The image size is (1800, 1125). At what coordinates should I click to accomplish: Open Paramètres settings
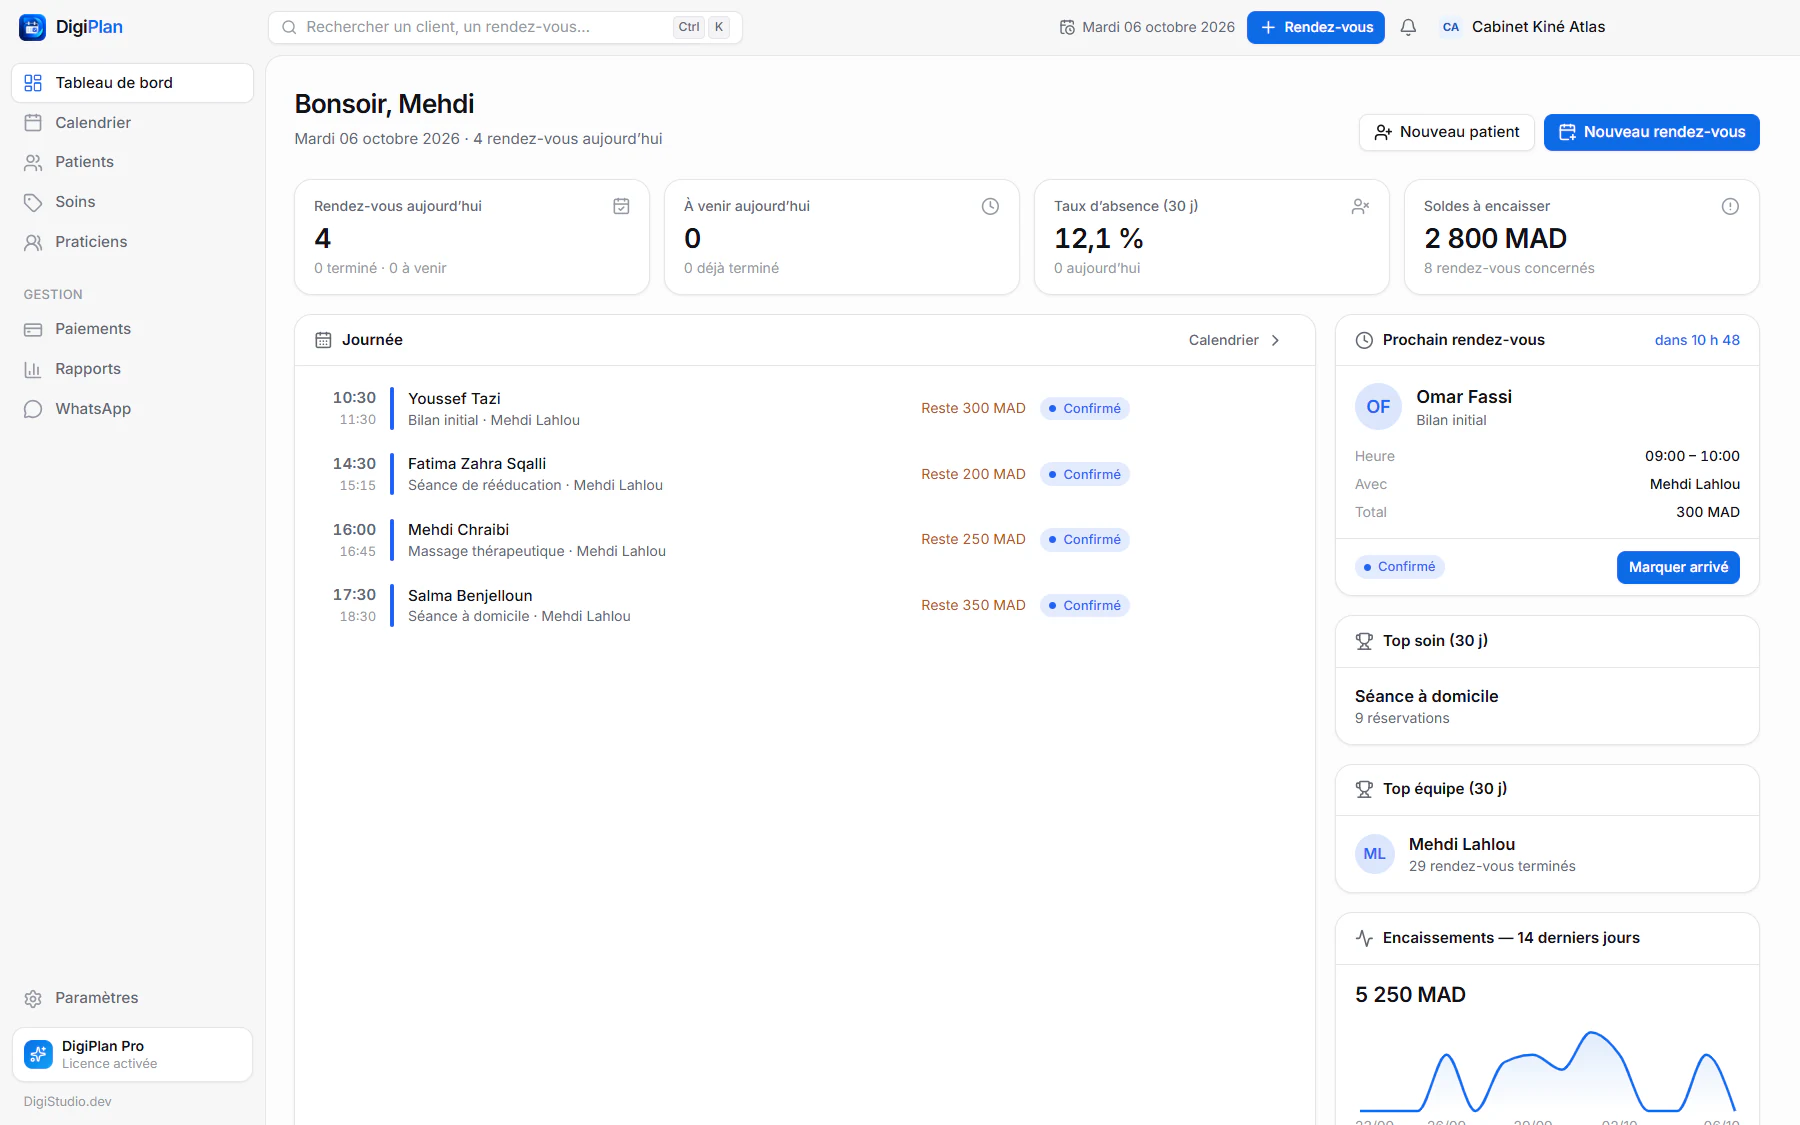coord(132,998)
